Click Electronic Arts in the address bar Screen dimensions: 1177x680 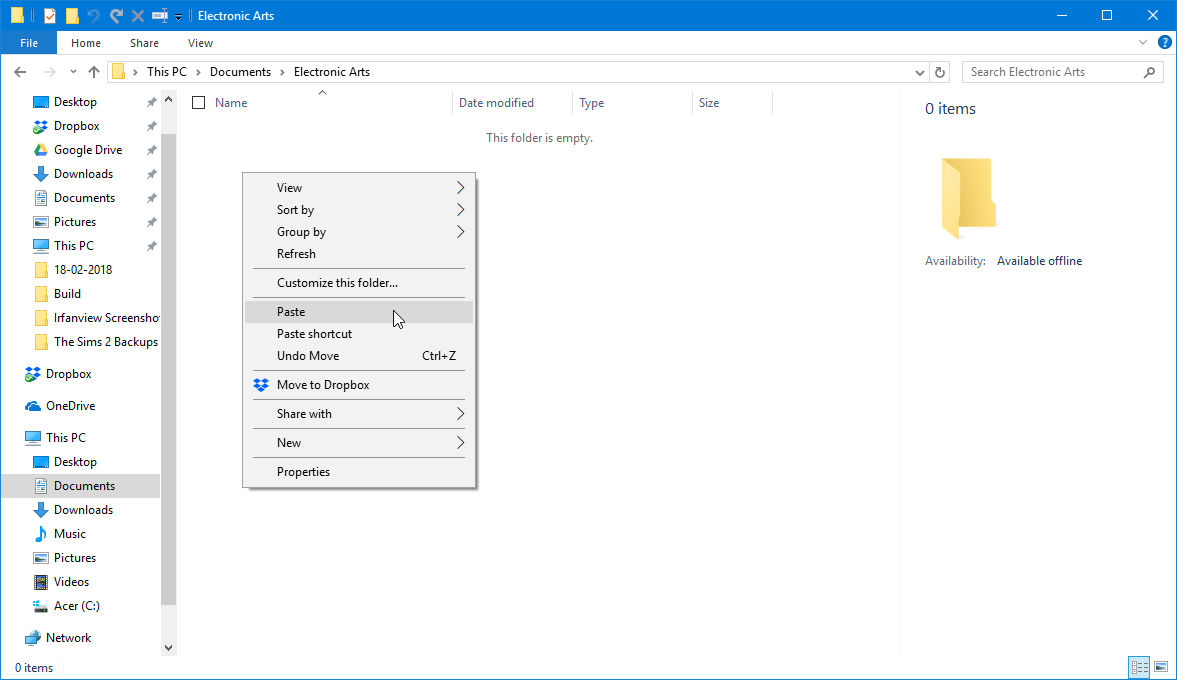pyautogui.click(x=332, y=72)
